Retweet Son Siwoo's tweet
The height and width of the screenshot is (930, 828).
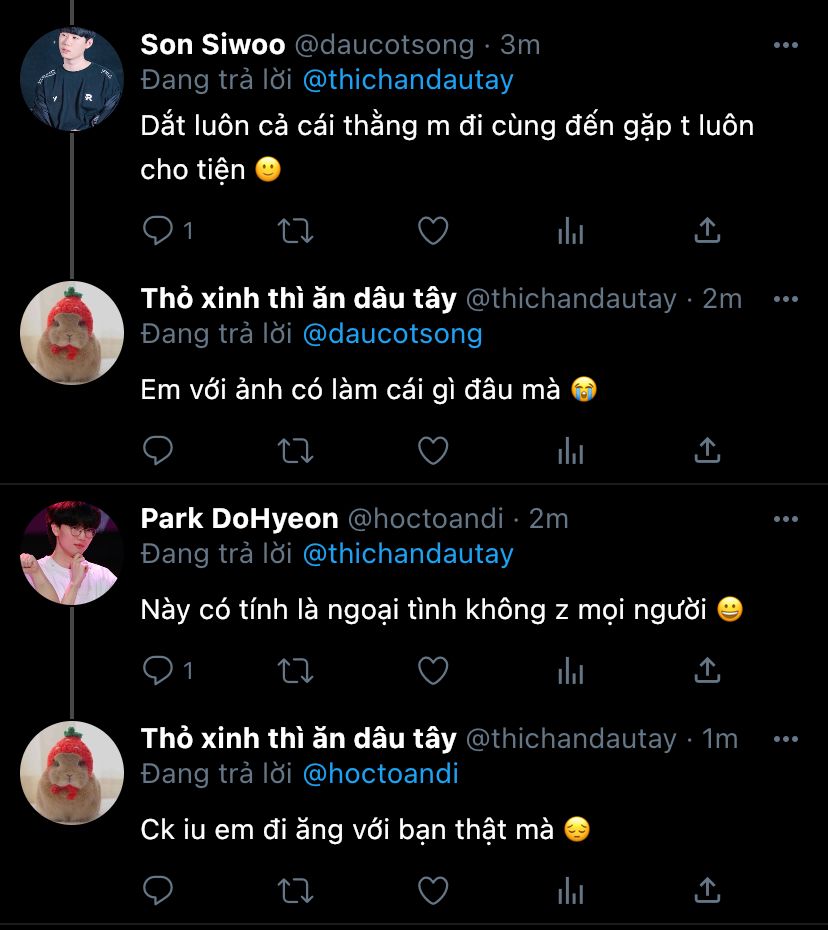pyautogui.click(x=294, y=231)
